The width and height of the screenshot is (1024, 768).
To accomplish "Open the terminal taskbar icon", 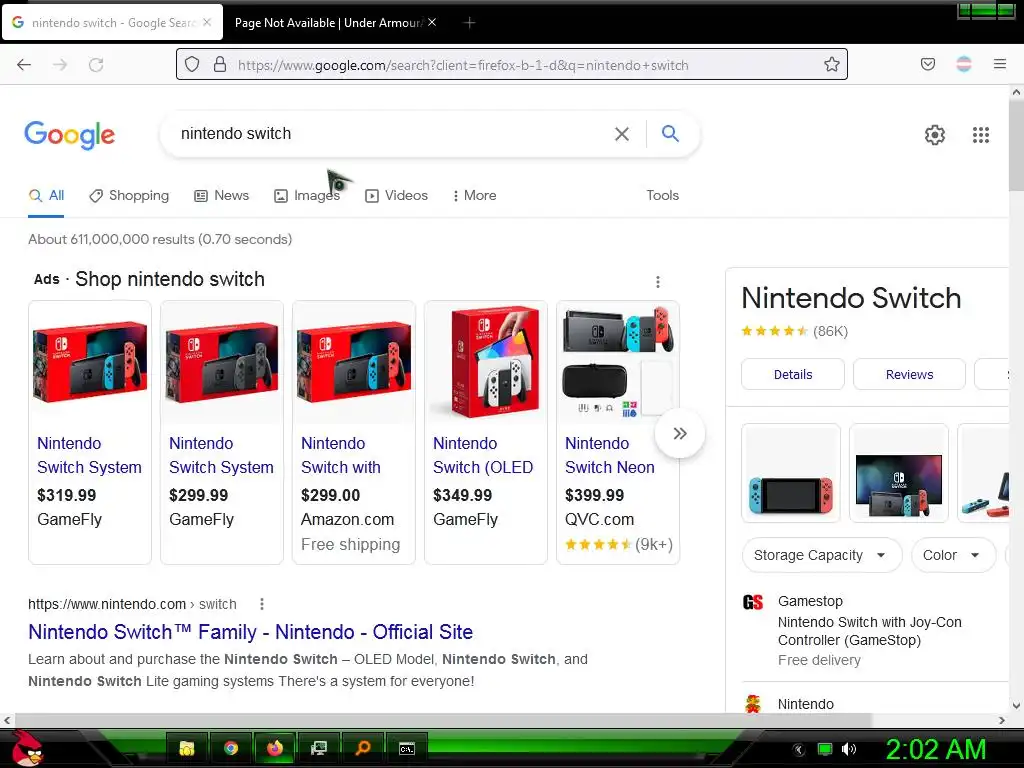I will coord(407,748).
